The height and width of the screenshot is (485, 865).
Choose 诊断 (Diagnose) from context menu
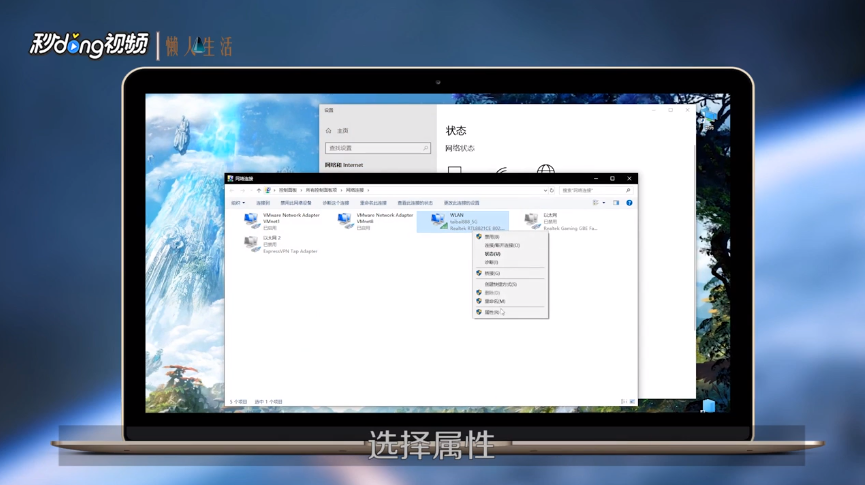pyautogui.click(x=510, y=262)
